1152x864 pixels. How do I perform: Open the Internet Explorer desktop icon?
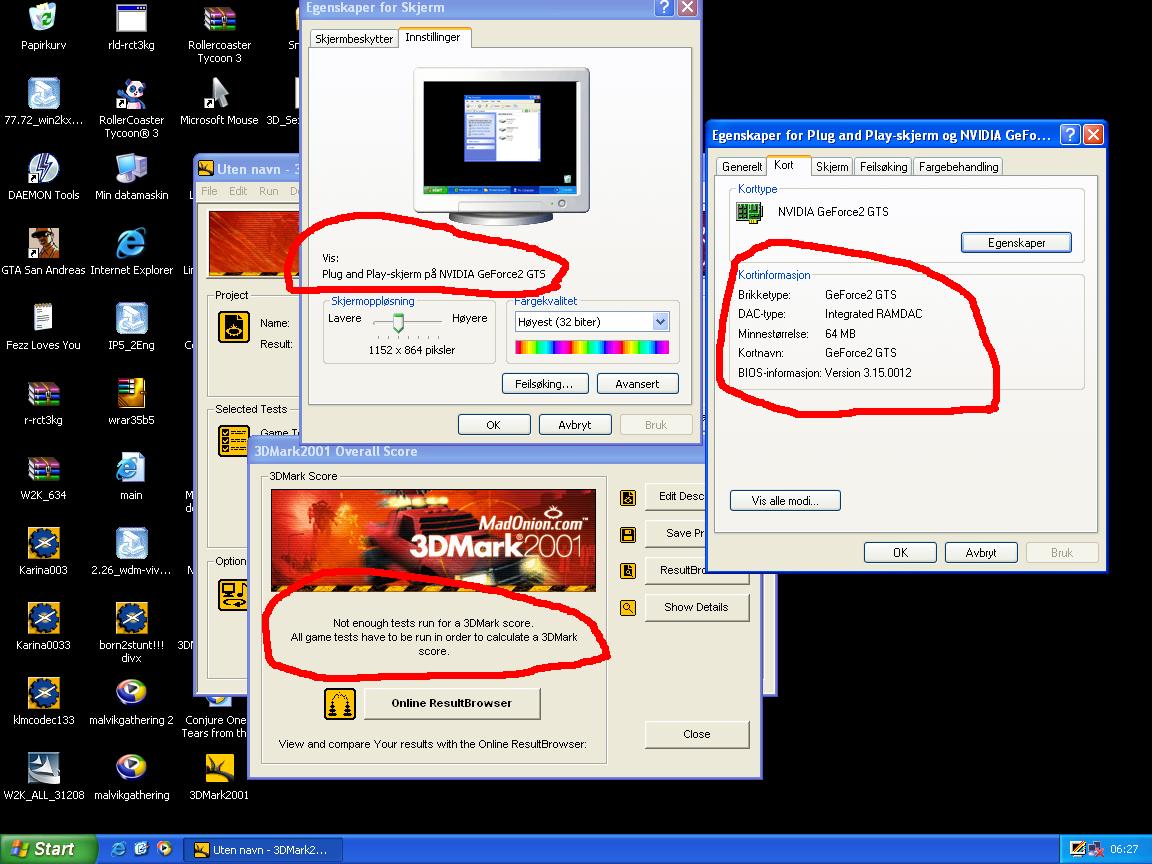pyautogui.click(x=132, y=243)
